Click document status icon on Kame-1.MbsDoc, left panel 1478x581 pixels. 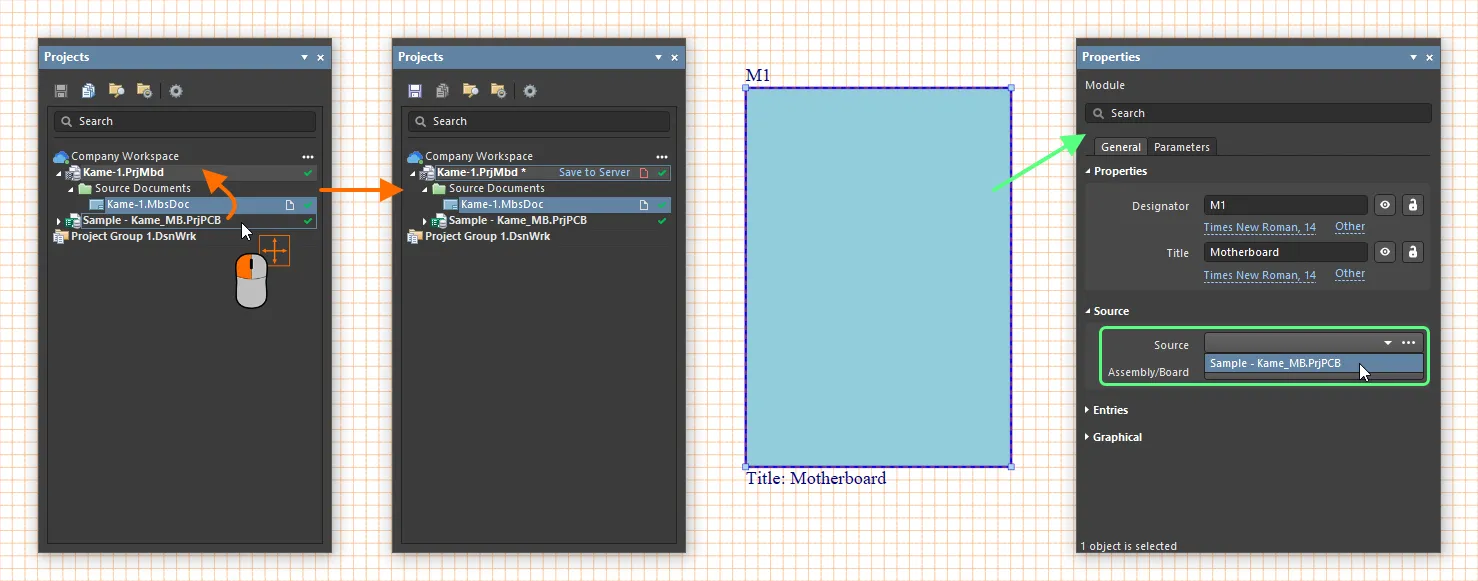290,205
